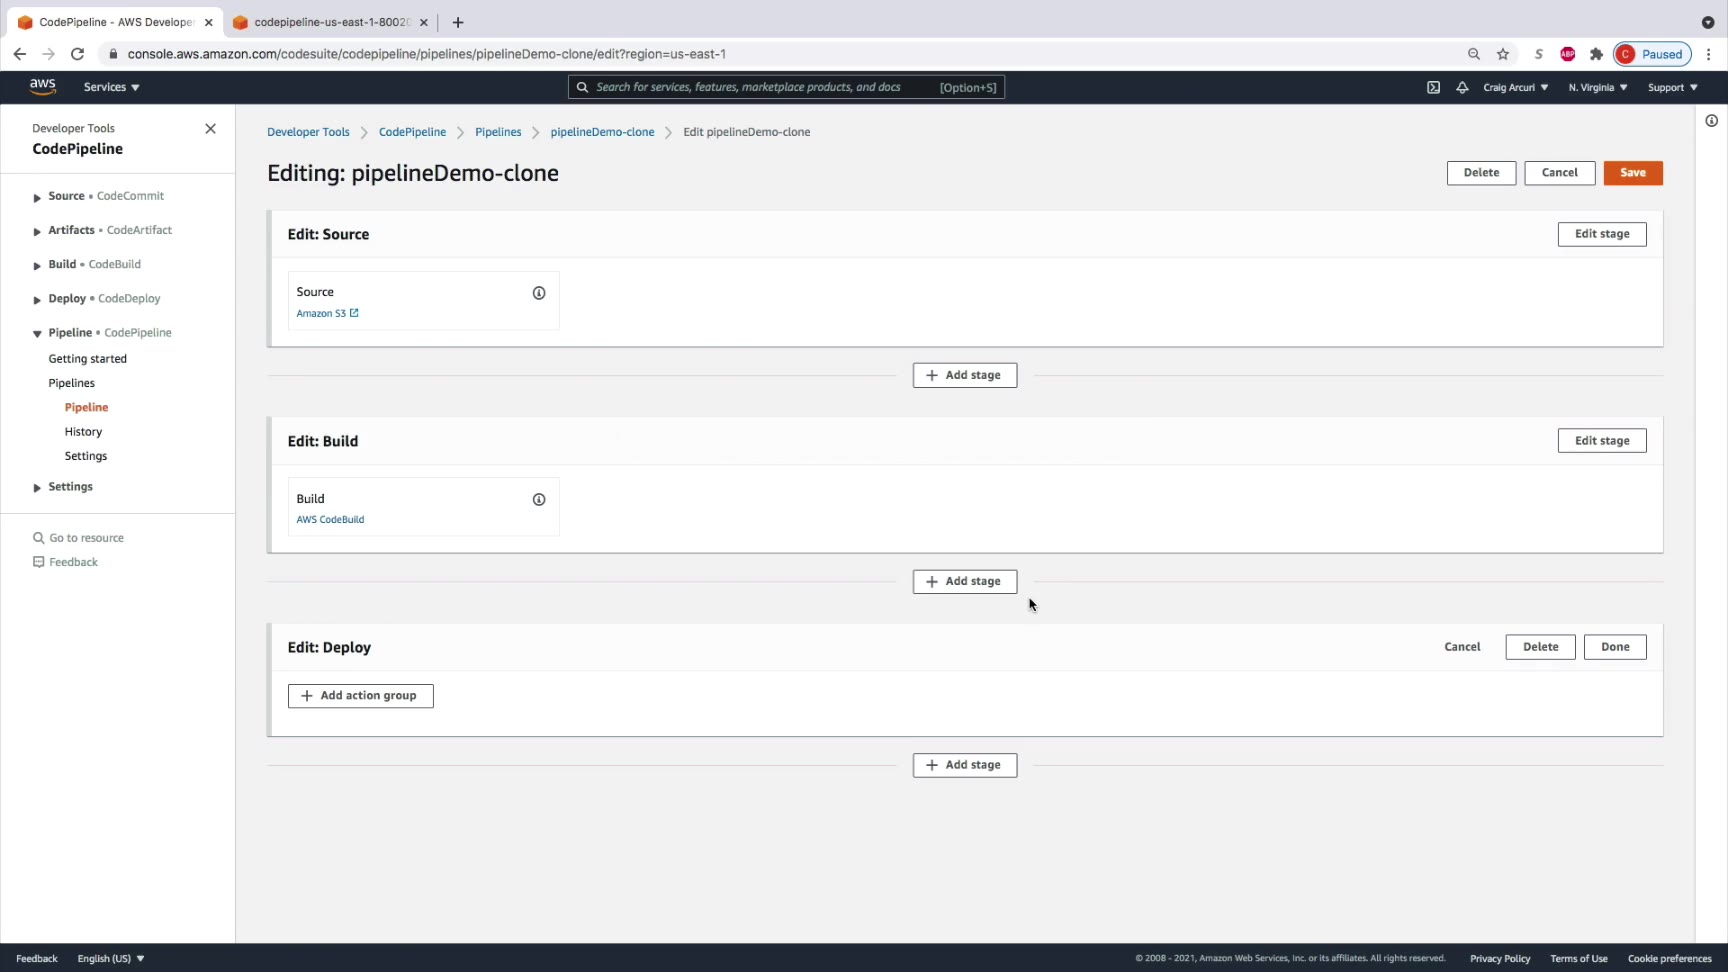The image size is (1728, 972).
Task: Open the notifications bell icon
Action: (x=1462, y=87)
